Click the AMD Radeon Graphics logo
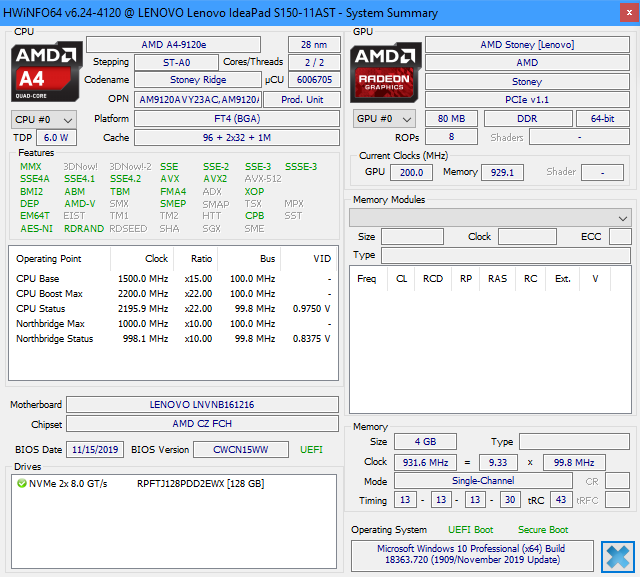This screenshot has height=577, width=640. [387, 71]
